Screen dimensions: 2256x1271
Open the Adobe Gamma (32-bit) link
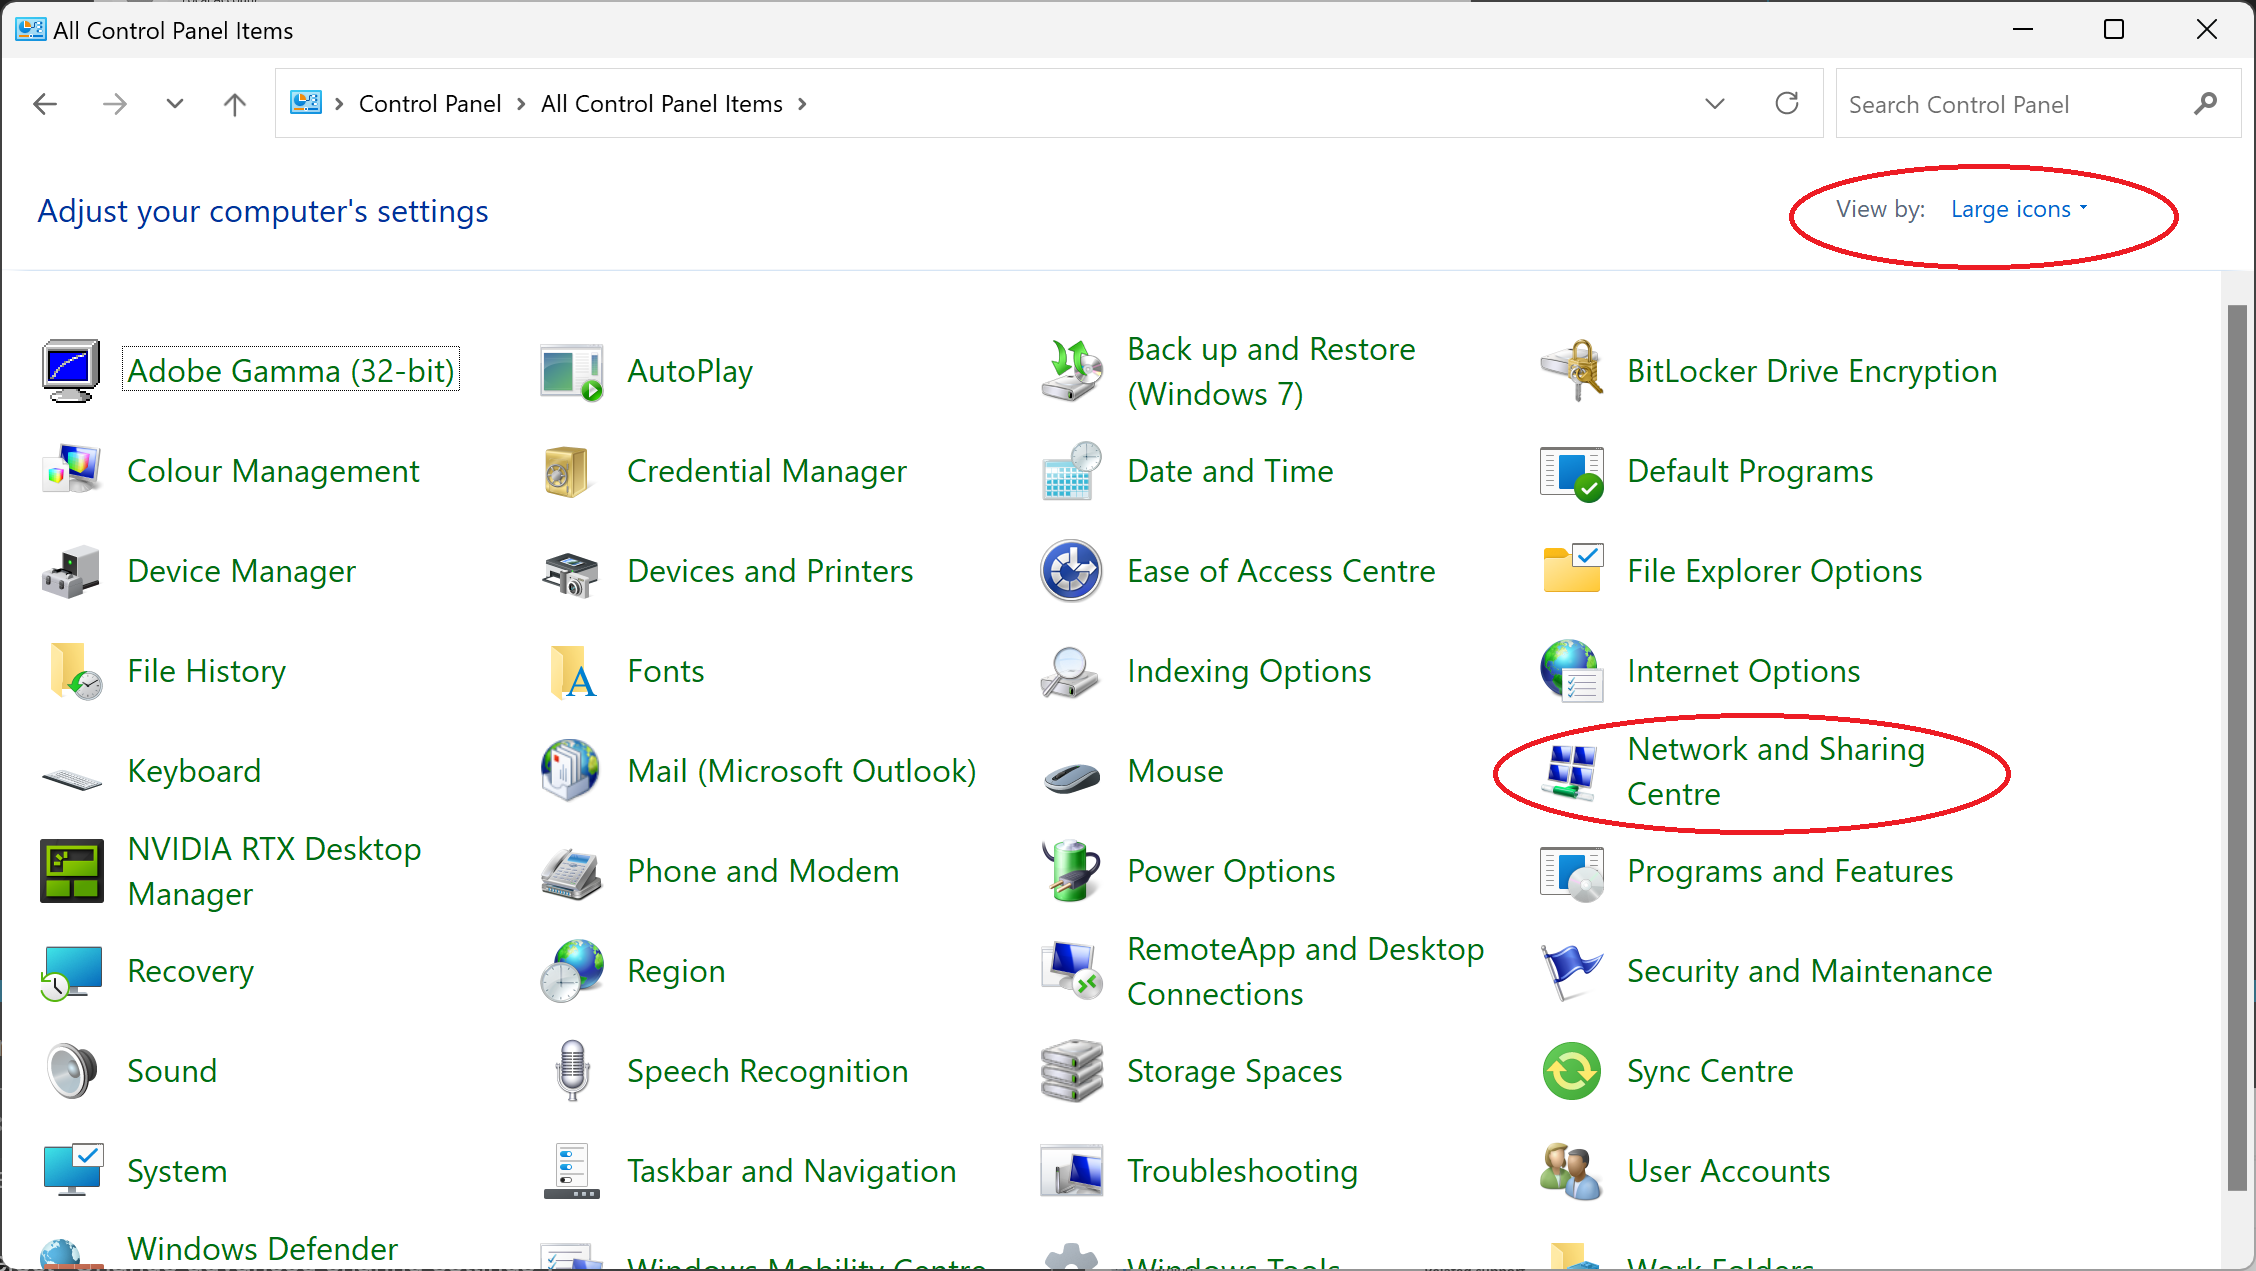coord(290,371)
